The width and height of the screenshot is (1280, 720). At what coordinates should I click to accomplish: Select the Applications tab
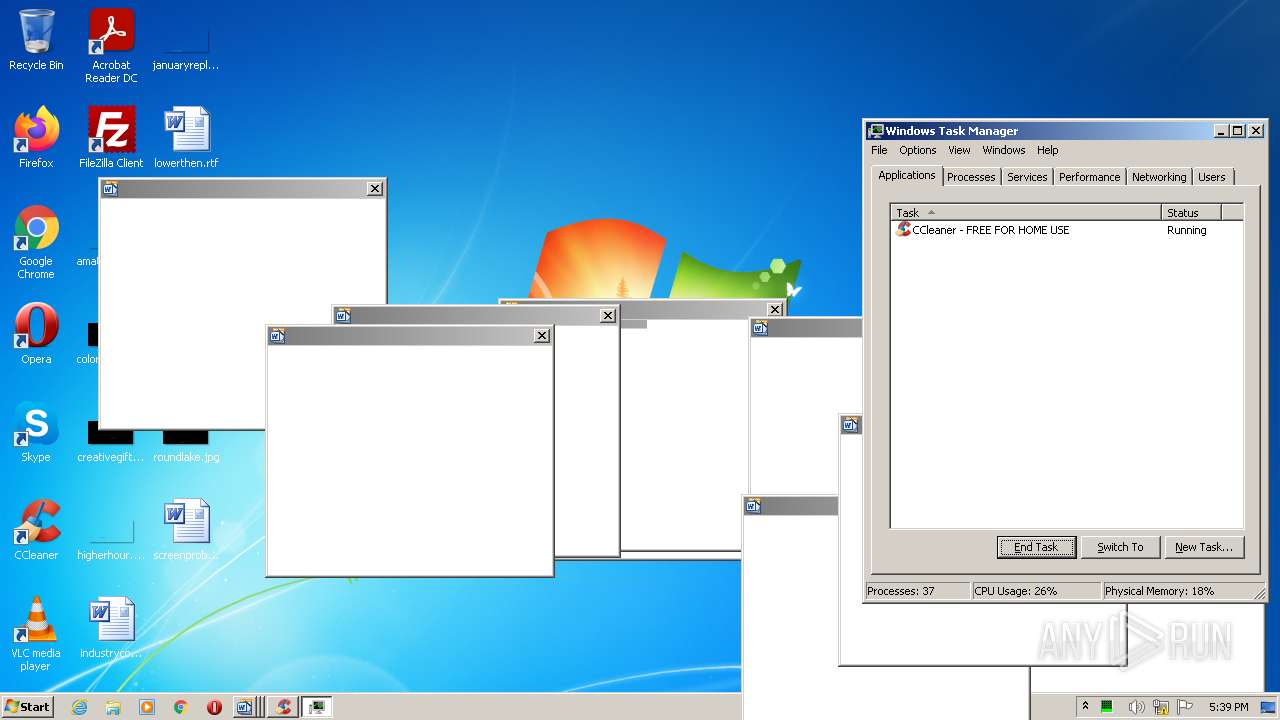click(906, 175)
